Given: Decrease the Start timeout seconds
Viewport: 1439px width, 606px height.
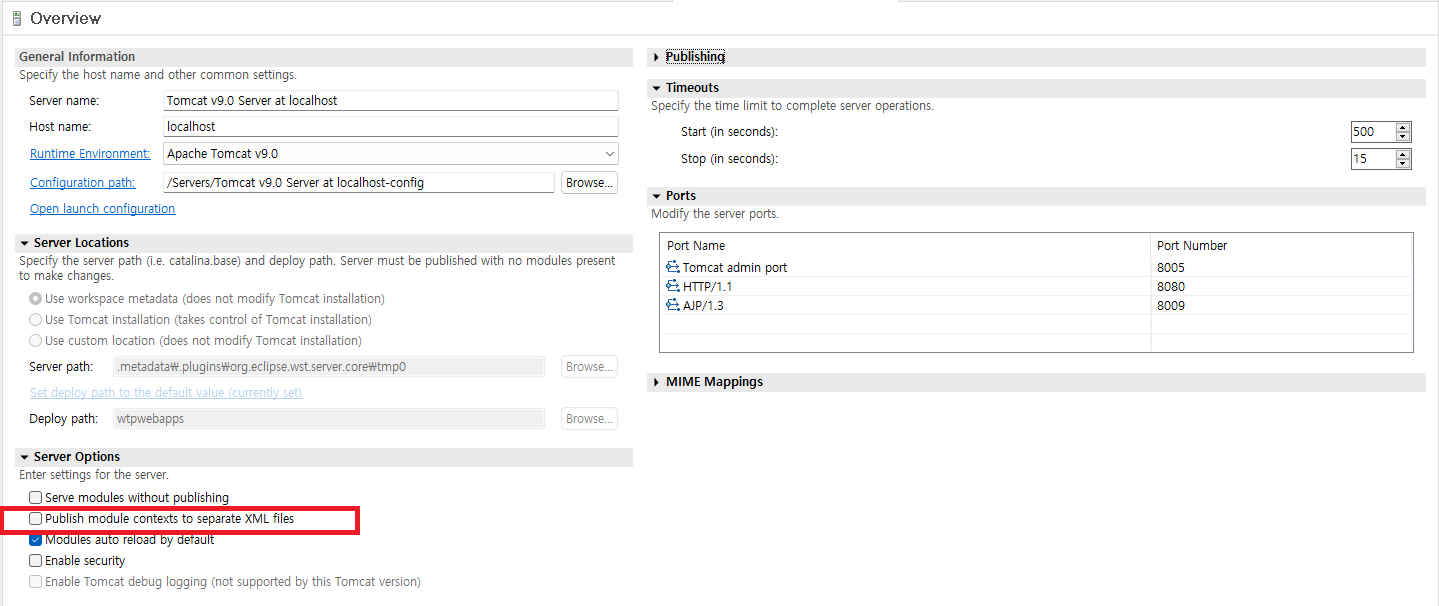Looking at the screenshot, I should click(1403, 136).
